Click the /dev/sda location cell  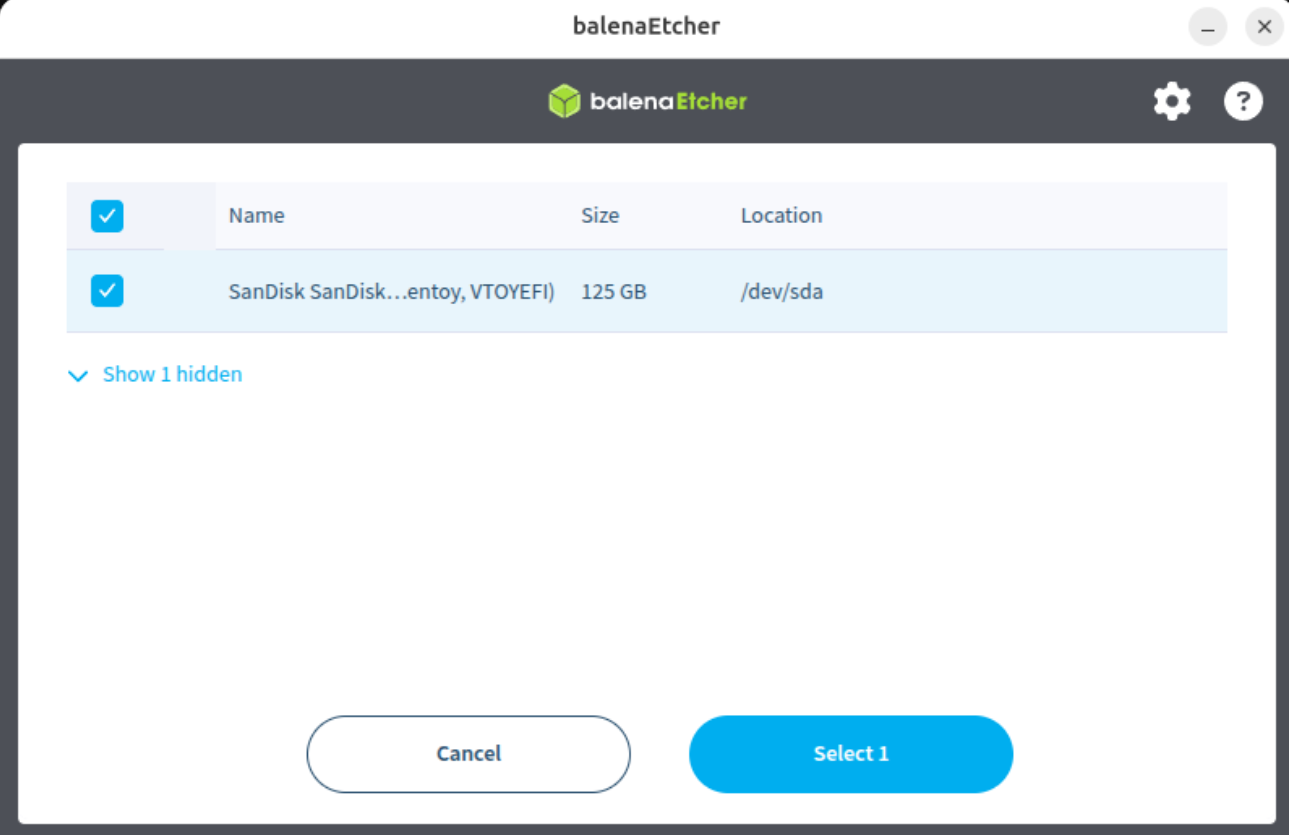pos(781,292)
